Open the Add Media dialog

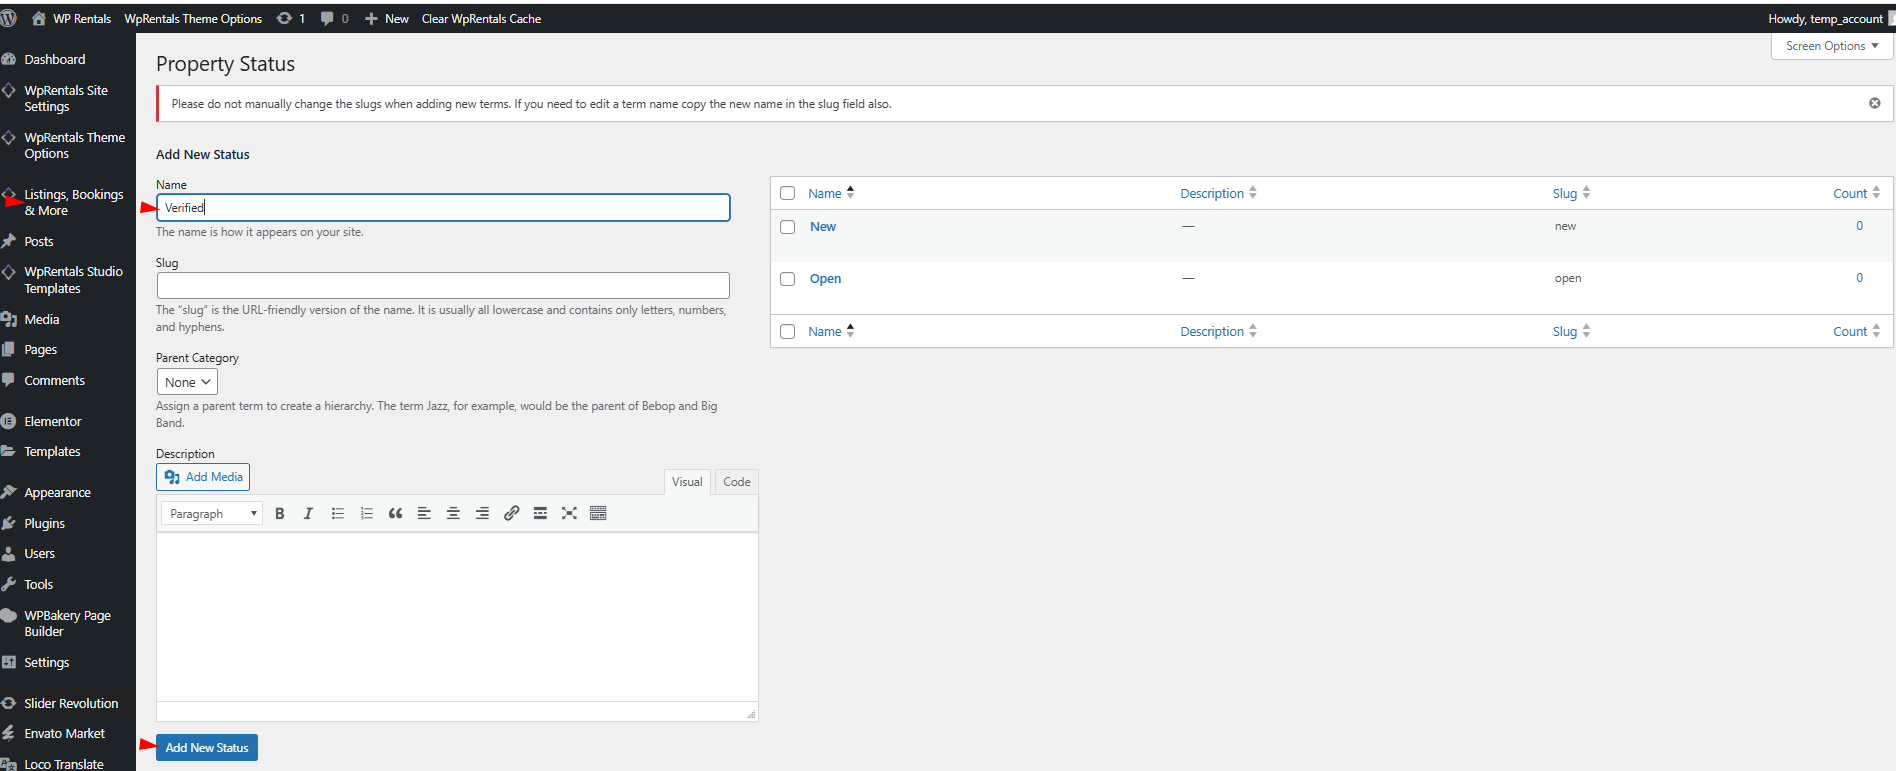(203, 477)
